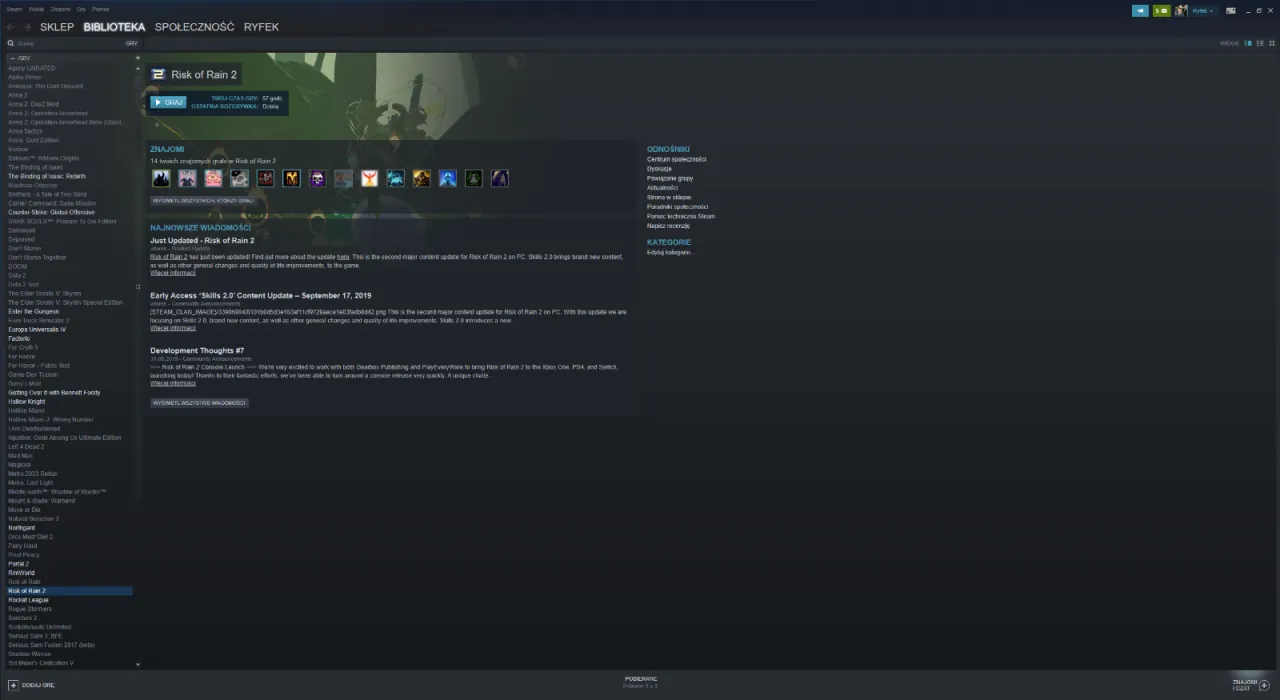
Task: Open Centrum społeczności link
Action: (x=677, y=159)
